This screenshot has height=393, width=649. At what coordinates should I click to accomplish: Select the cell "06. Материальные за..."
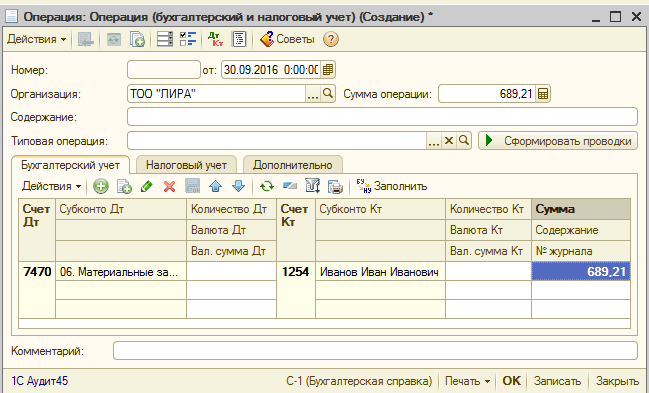121,272
